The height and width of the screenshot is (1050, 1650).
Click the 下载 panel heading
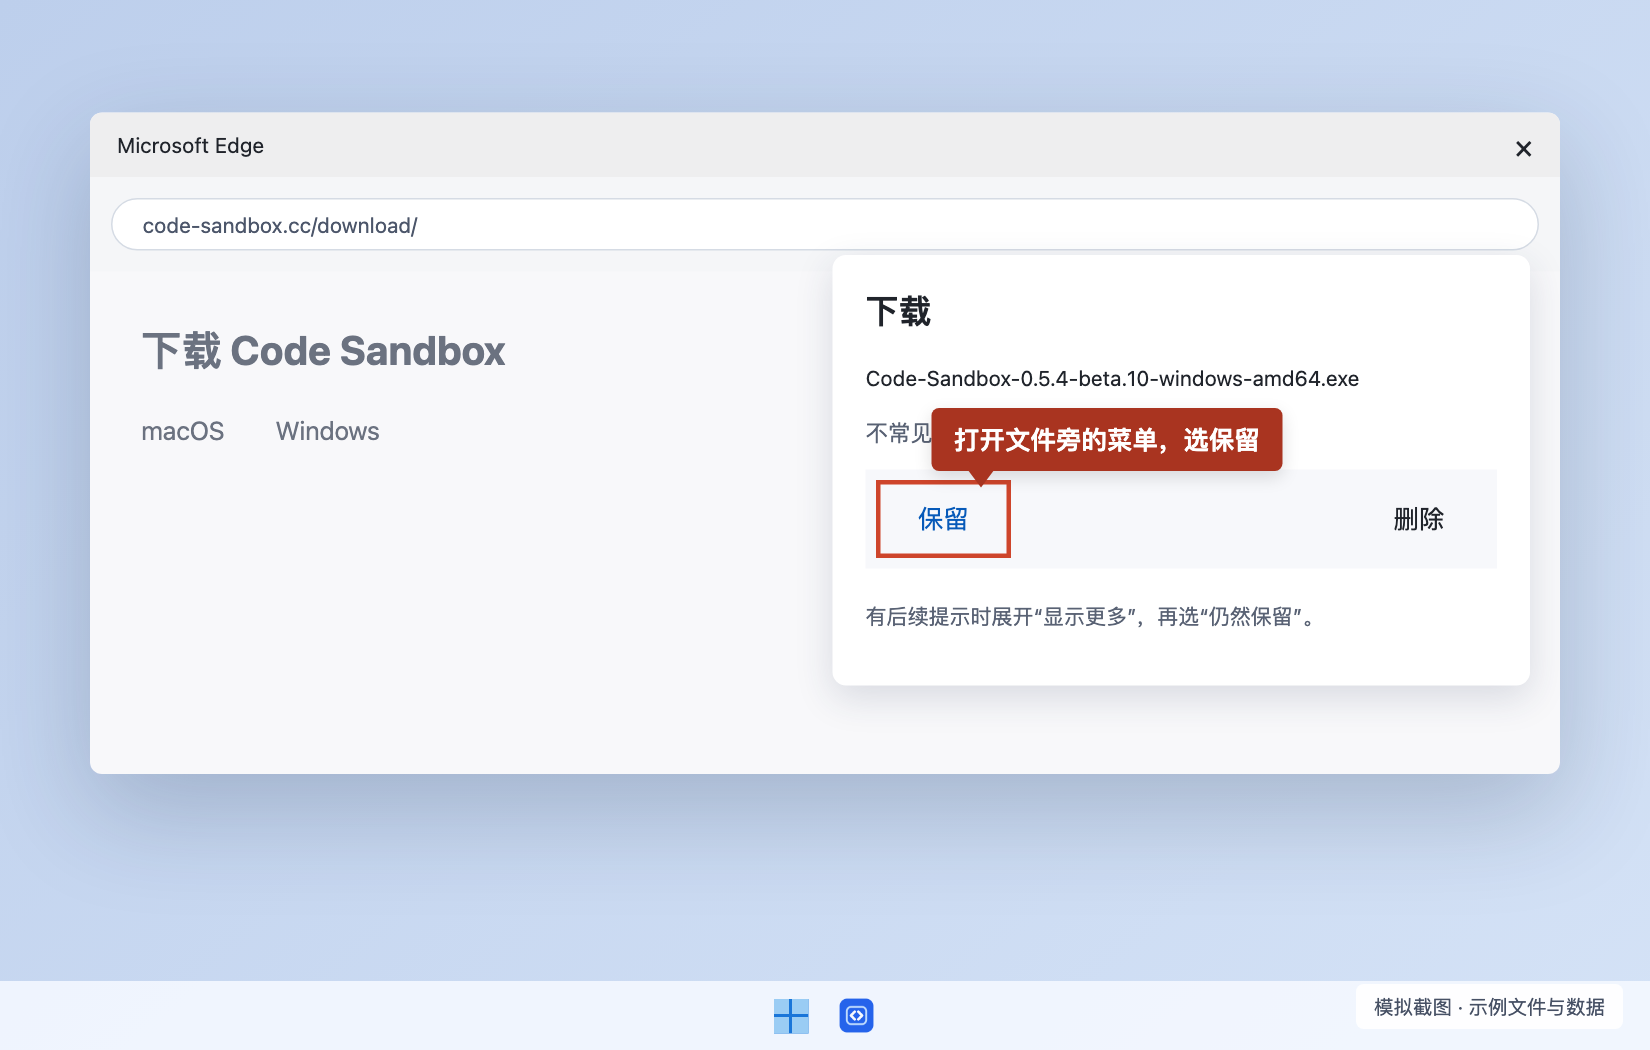898,312
